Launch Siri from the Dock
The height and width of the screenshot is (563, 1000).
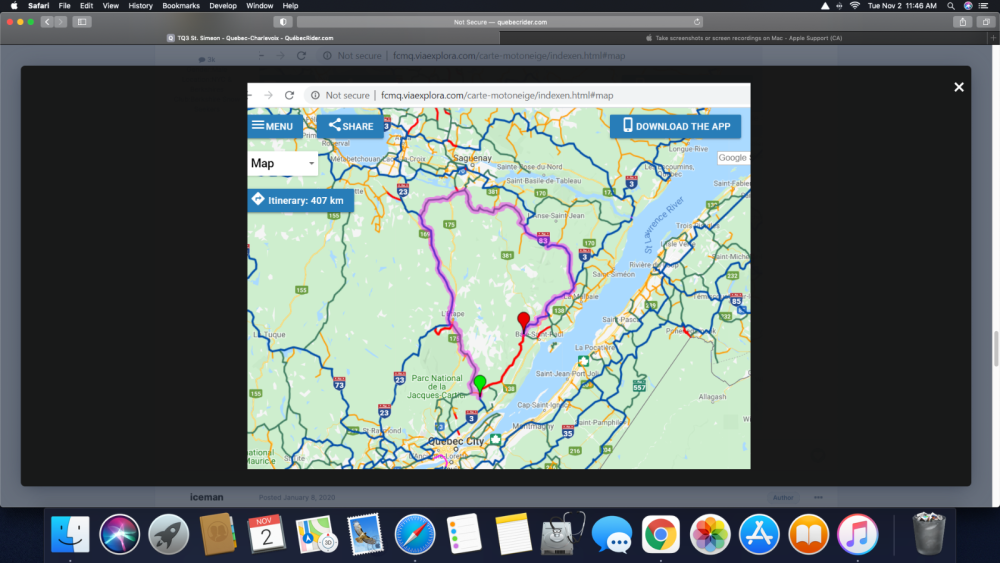click(x=119, y=534)
